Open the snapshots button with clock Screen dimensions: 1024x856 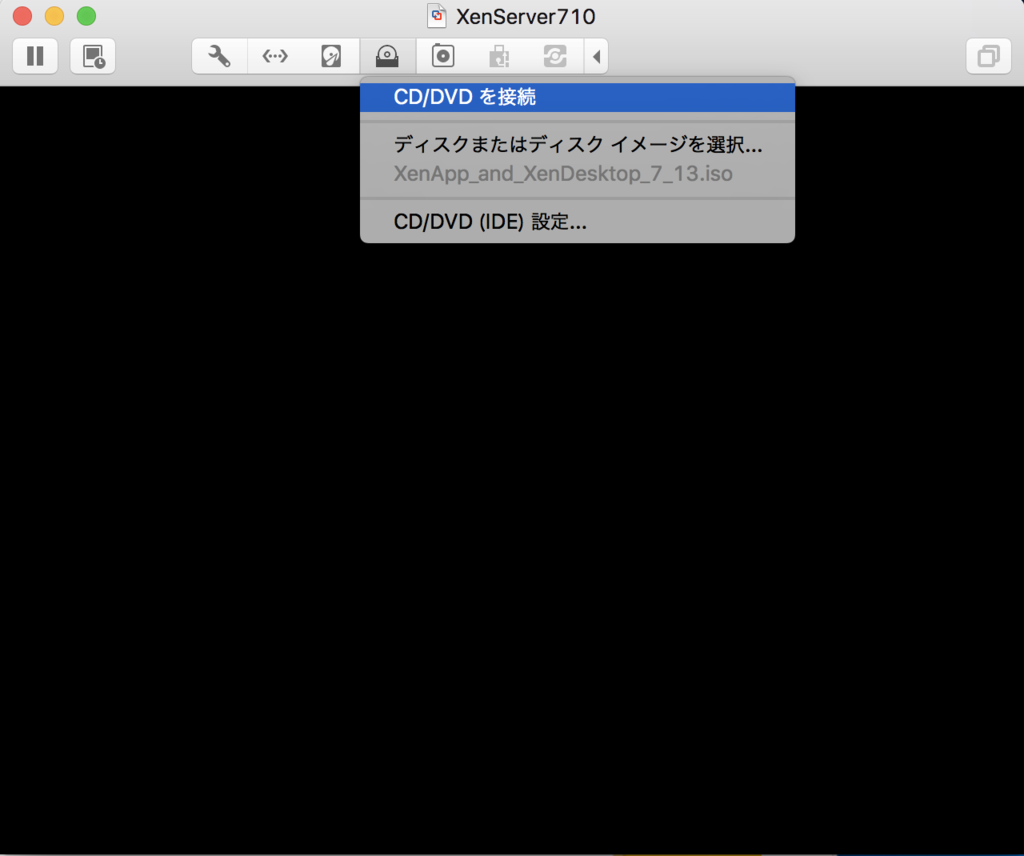pyautogui.click(x=93, y=56)
